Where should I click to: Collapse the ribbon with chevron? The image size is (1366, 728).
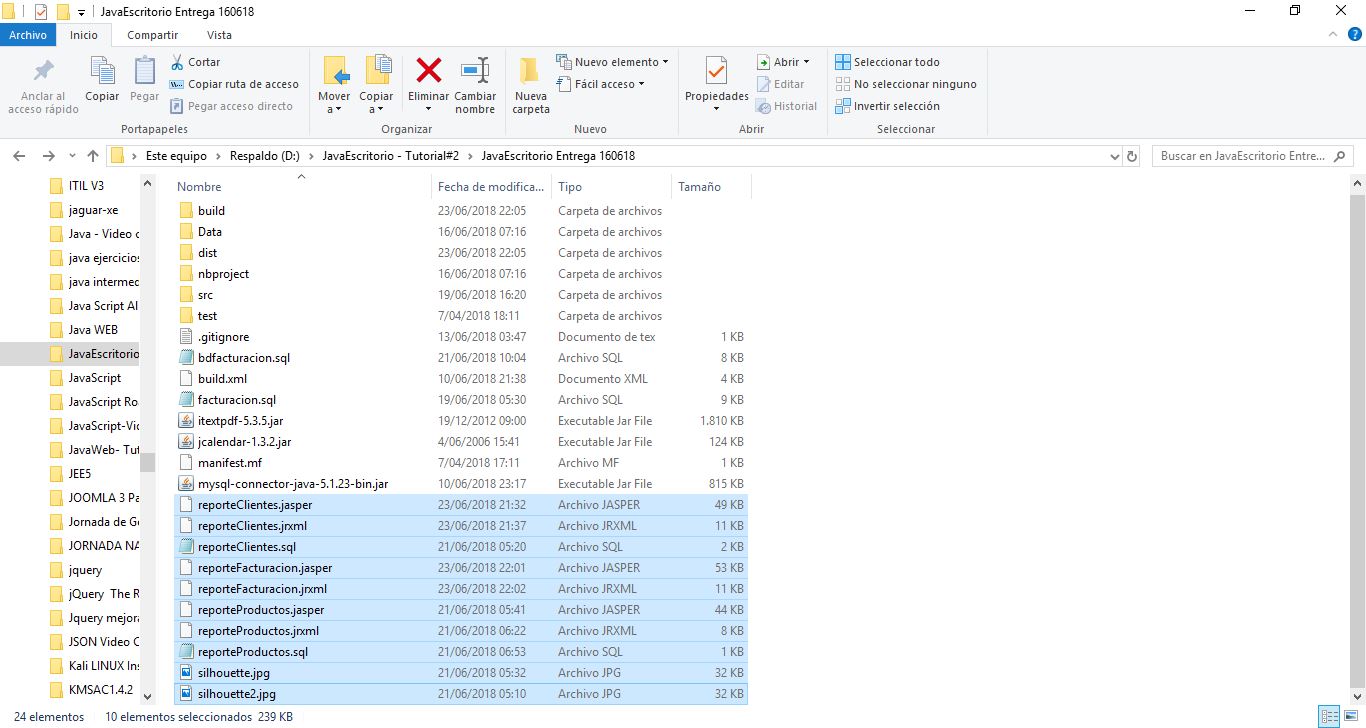[x=1333, y=35]
